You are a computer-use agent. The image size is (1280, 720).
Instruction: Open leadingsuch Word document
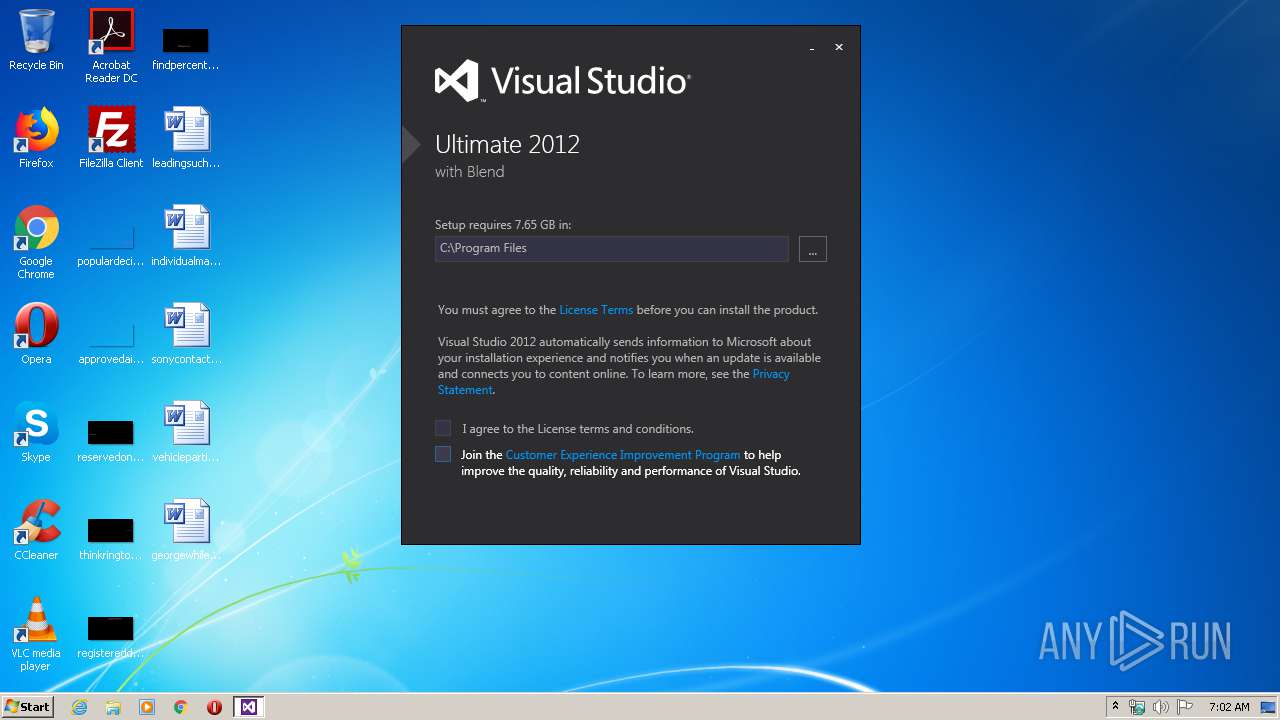[186, 138]
